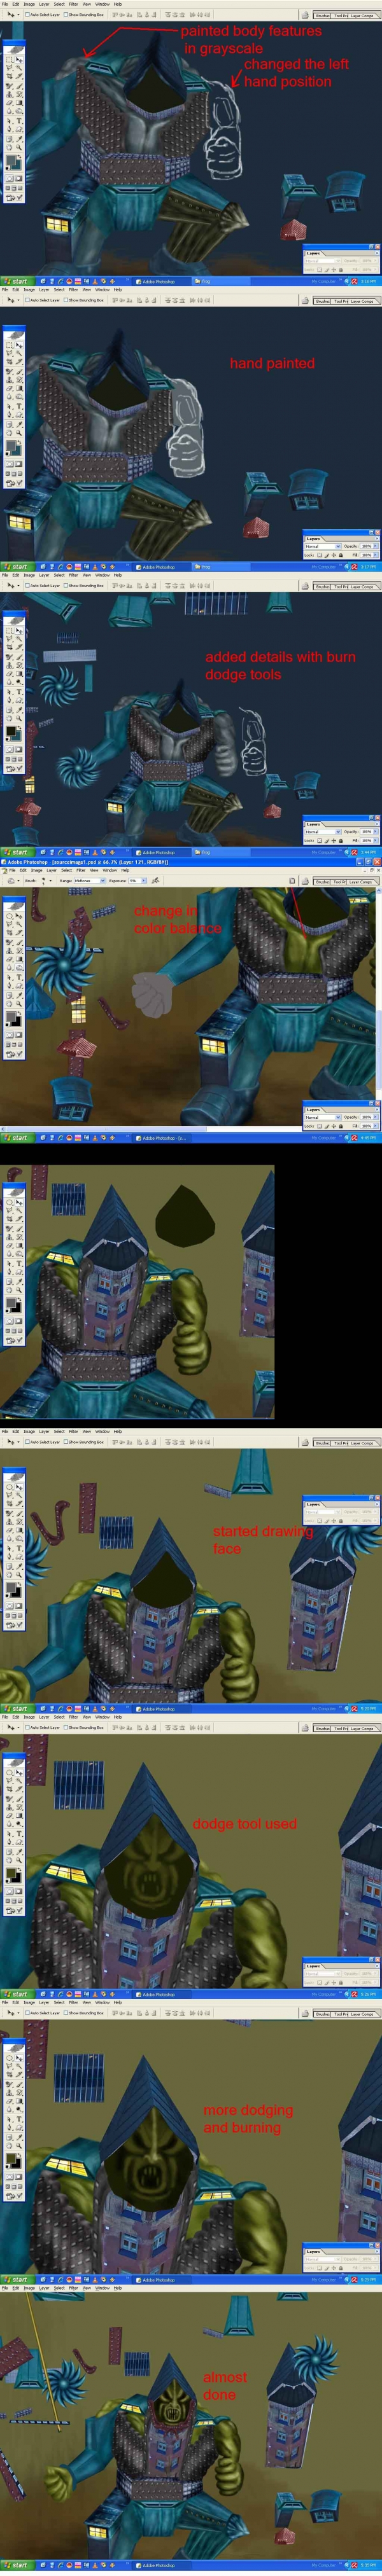Viewport: 382px width, 2576px height.
Task: Click Adobe Photoshop taskbar button under topmost screenshot
Action: (160, 281)
